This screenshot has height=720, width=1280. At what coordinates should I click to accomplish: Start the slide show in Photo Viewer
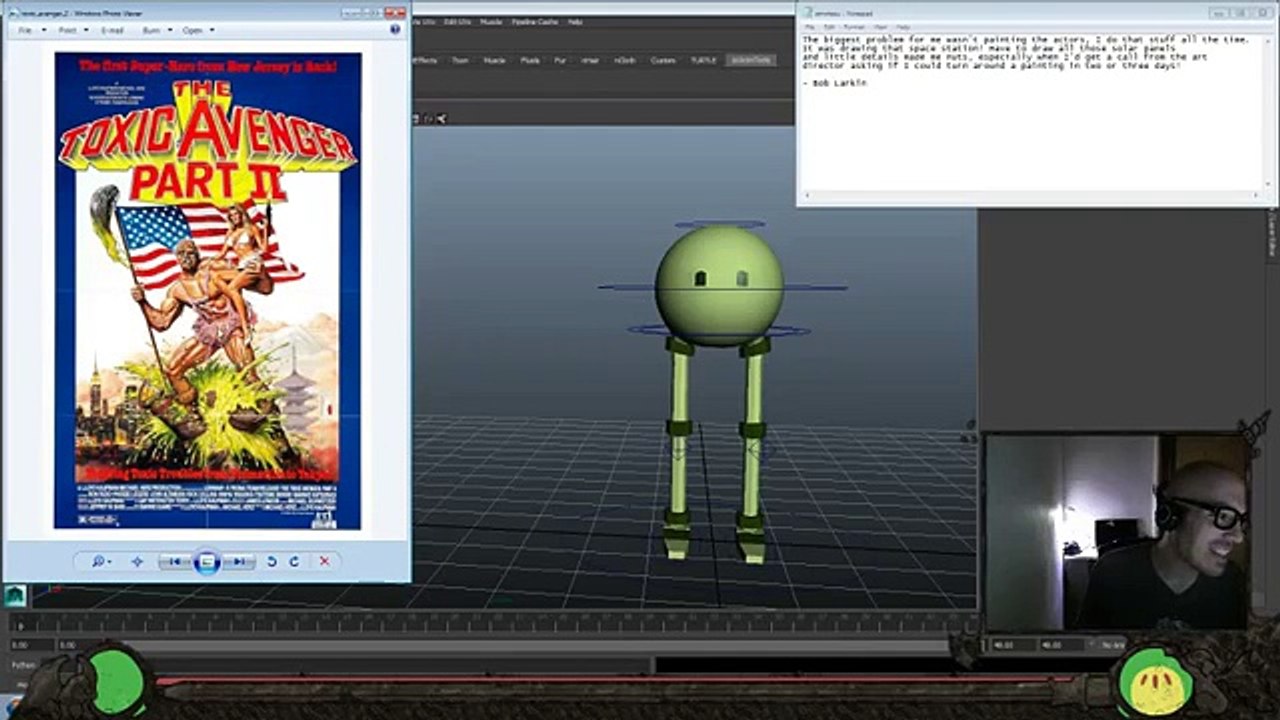click(206, 562)
